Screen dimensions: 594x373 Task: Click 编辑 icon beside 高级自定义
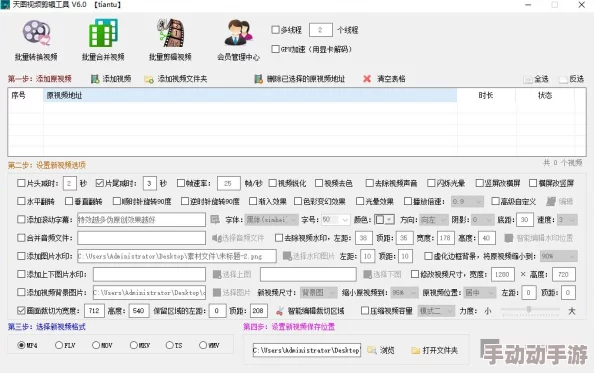551,201
